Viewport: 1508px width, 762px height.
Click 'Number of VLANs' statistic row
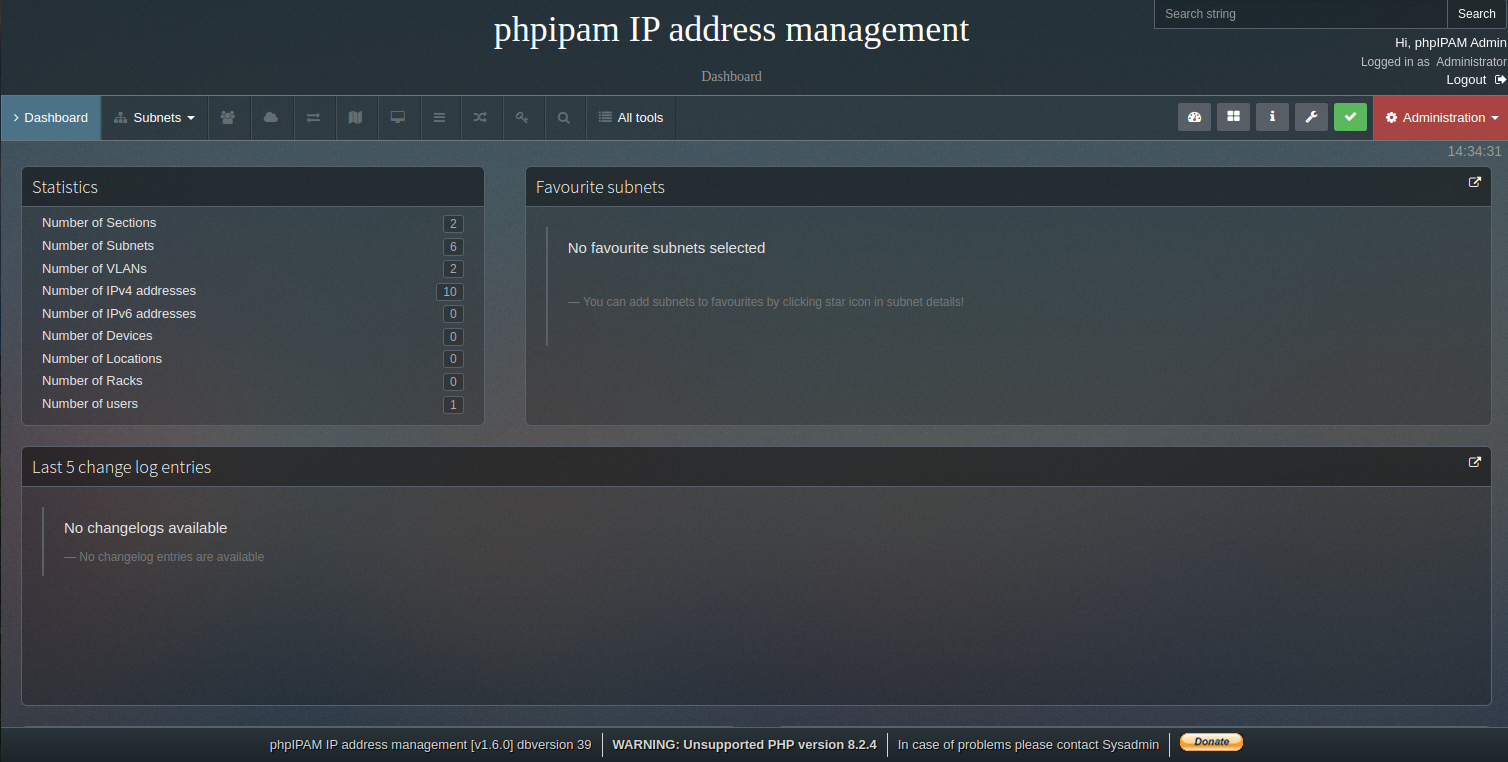(252, 268)
